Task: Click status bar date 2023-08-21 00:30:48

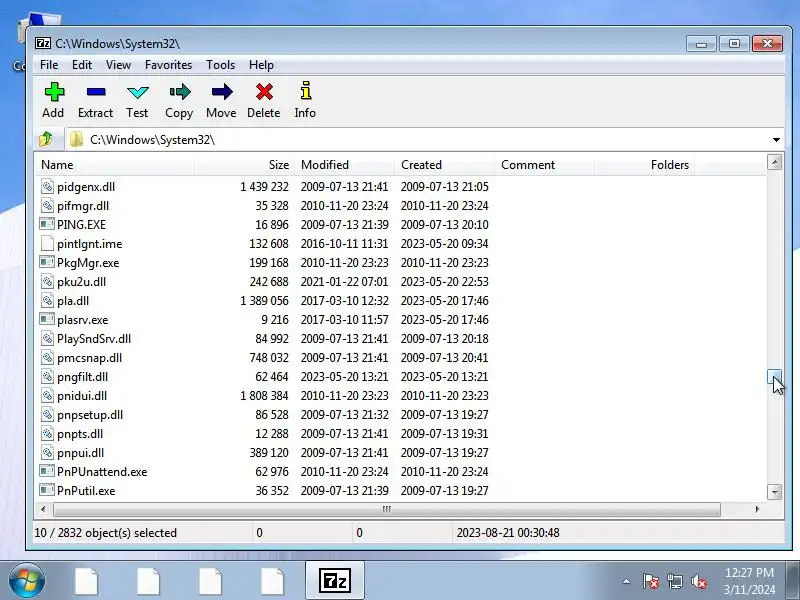Action: (x=508, y=533)
